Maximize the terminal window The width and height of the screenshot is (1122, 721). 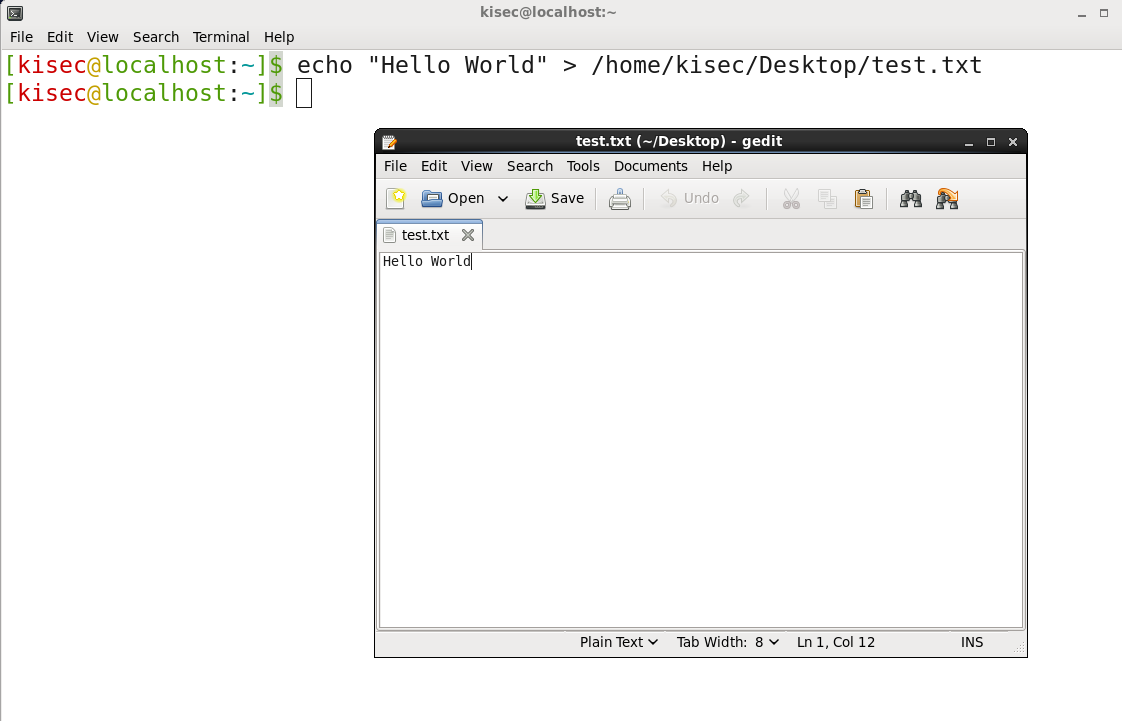(x=1104, y=14)
